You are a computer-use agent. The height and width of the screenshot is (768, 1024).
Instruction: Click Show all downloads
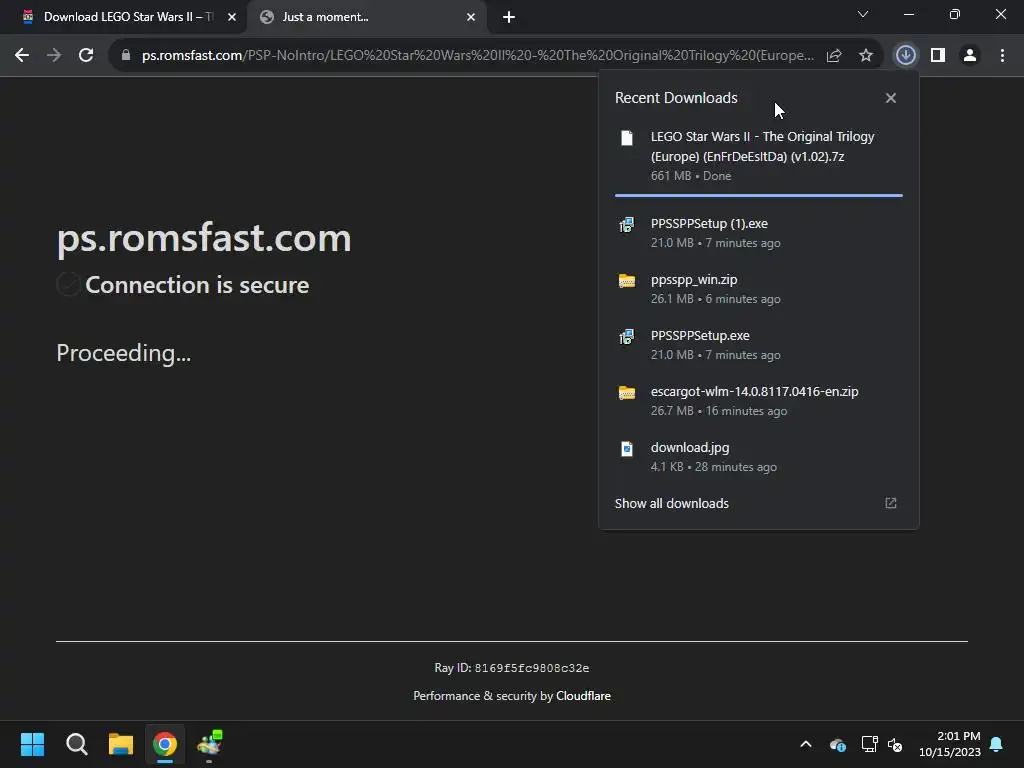click(x=671, y=504)
